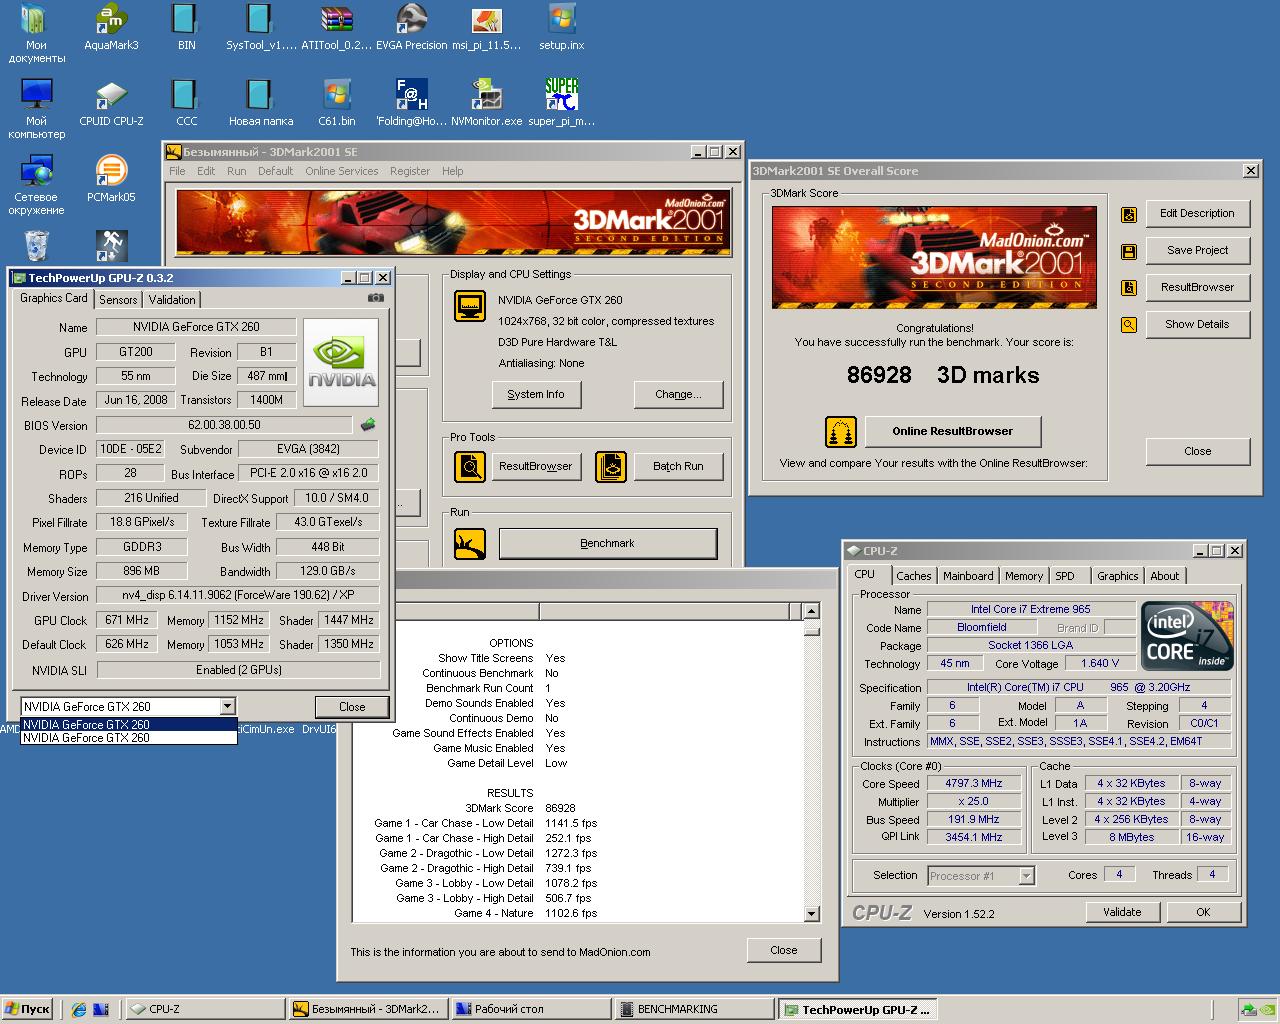Click the BIOS Version field in GPU-Z
The height and width of the screenshot is (1024, 1280).
pos(224,425)
